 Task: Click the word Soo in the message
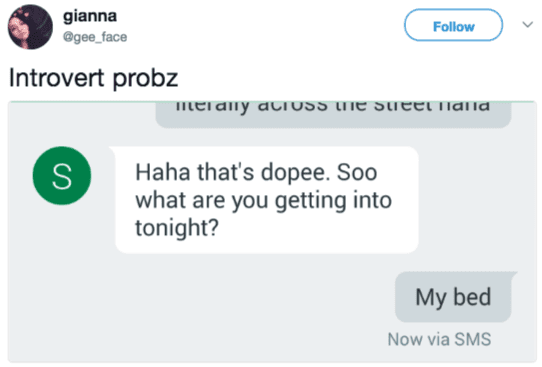357,172
